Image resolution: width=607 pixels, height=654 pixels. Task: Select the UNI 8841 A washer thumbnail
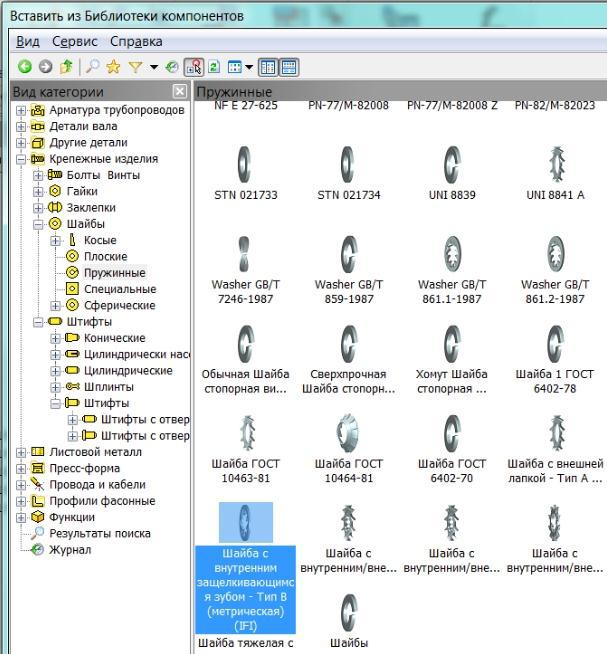coord(557,165)
